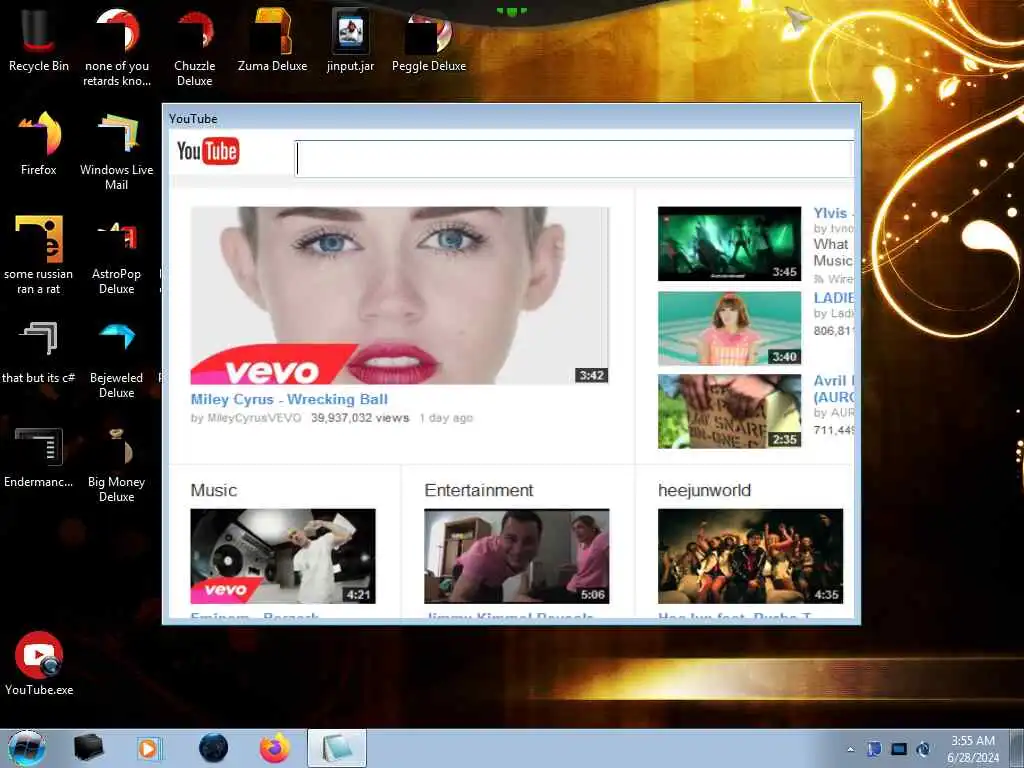Select the Windows Live Mail desktop icon
1024x768 pixels.
coord(117,151)
